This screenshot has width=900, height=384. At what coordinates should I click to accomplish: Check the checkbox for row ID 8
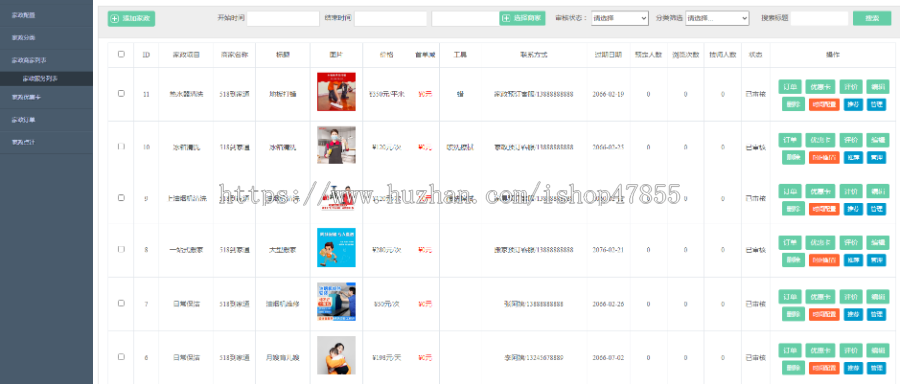click(121, 250)
